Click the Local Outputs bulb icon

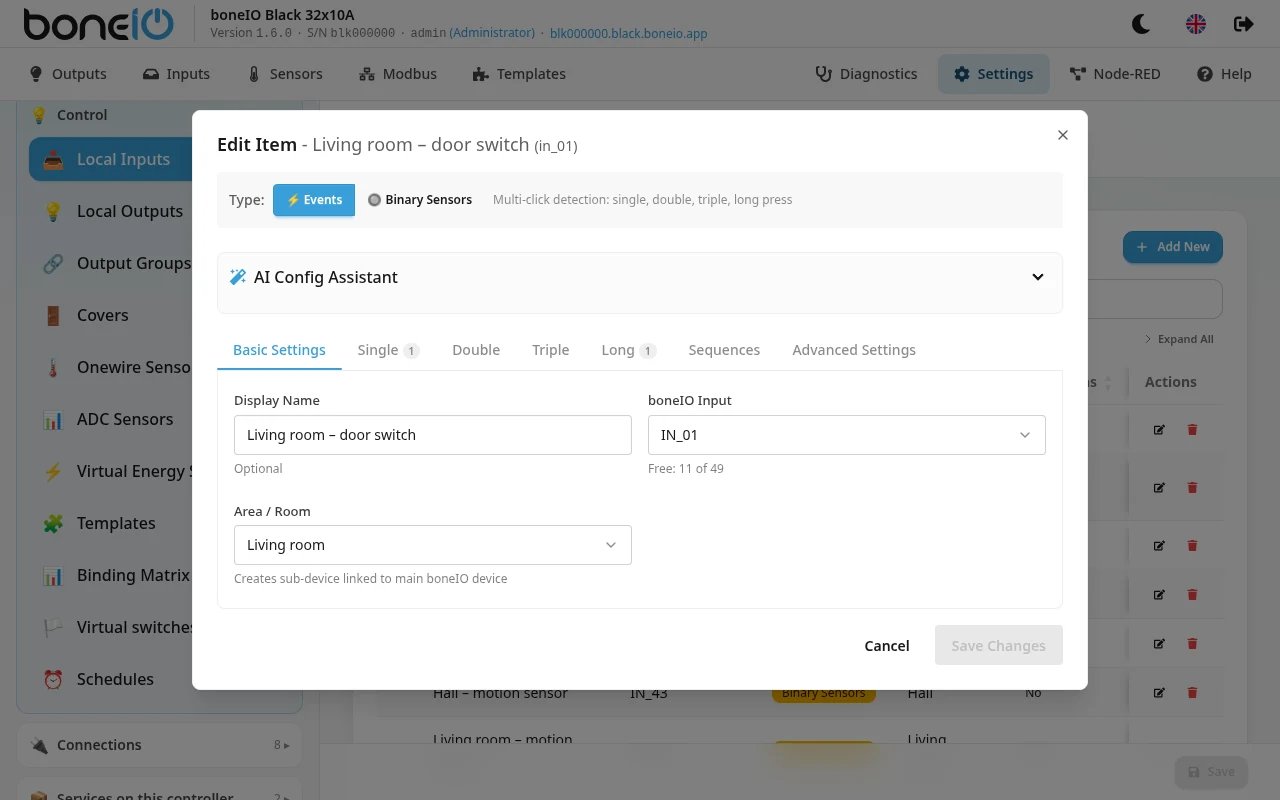pos(53,211)
